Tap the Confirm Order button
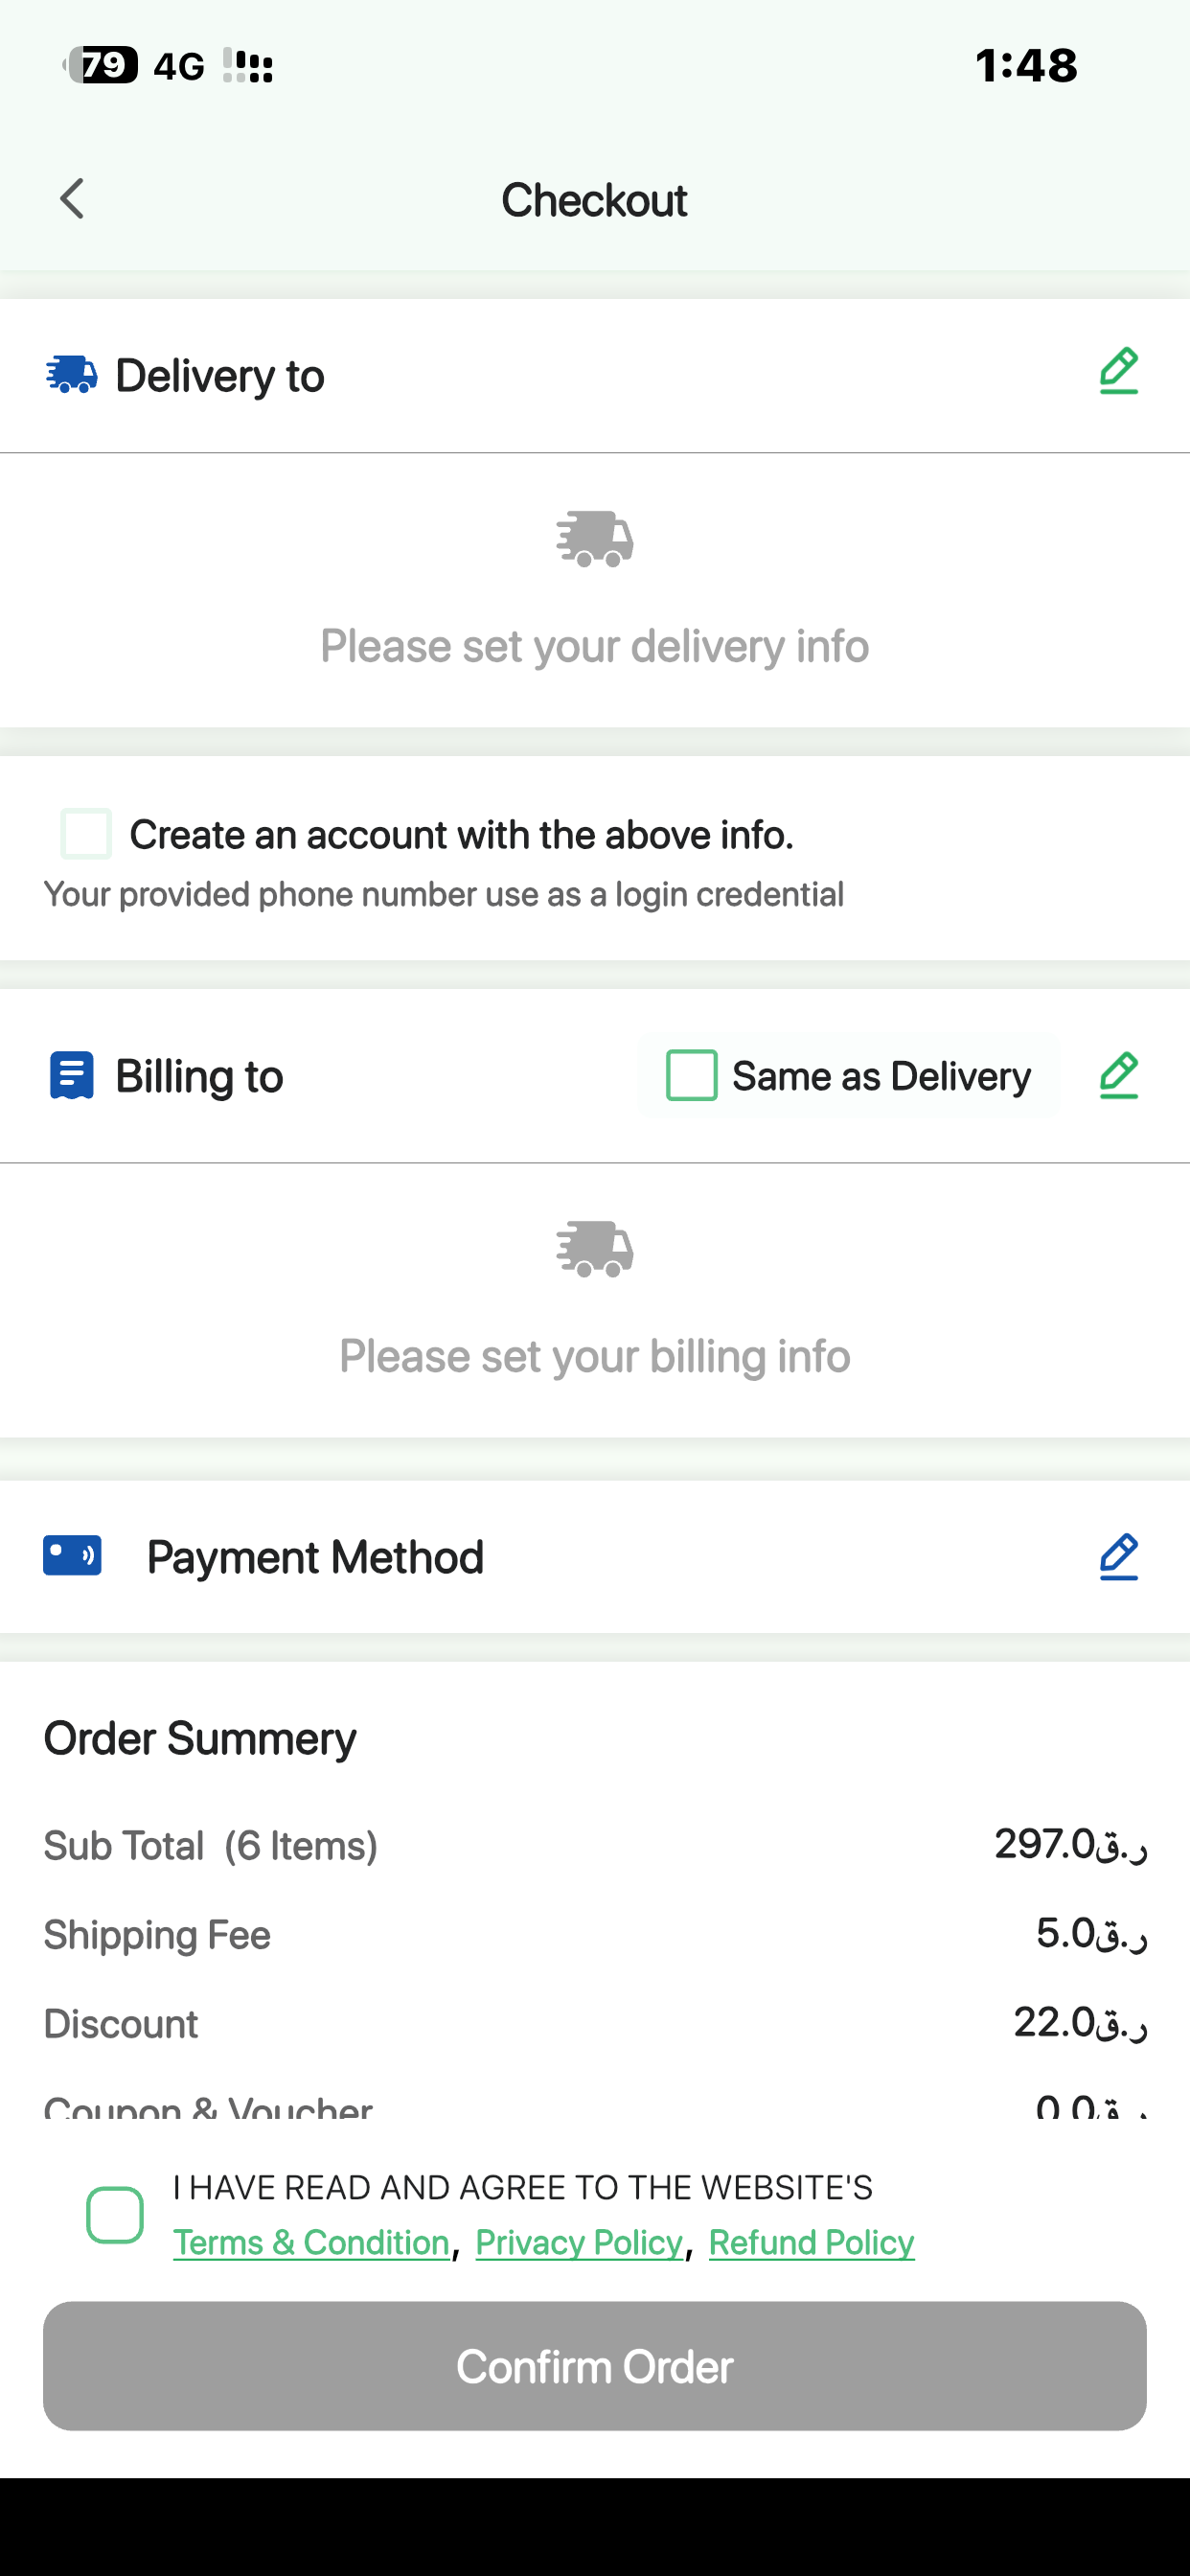 [595, 2366]
